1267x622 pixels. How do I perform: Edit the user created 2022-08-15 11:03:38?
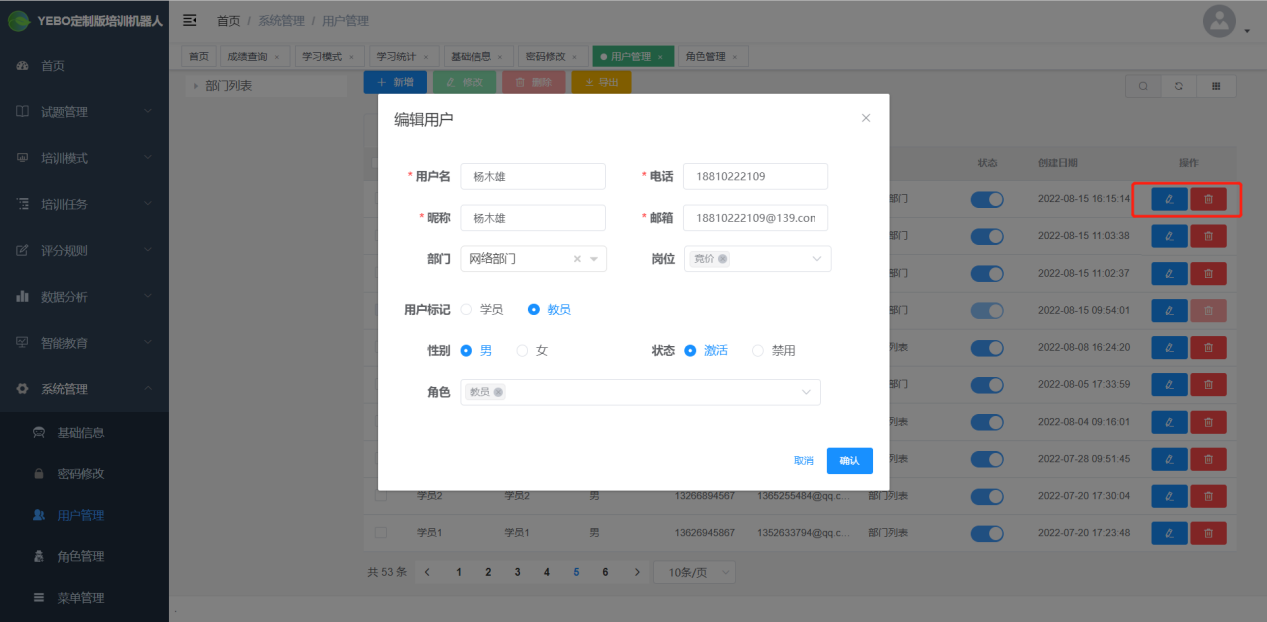tap(1169, 236)
